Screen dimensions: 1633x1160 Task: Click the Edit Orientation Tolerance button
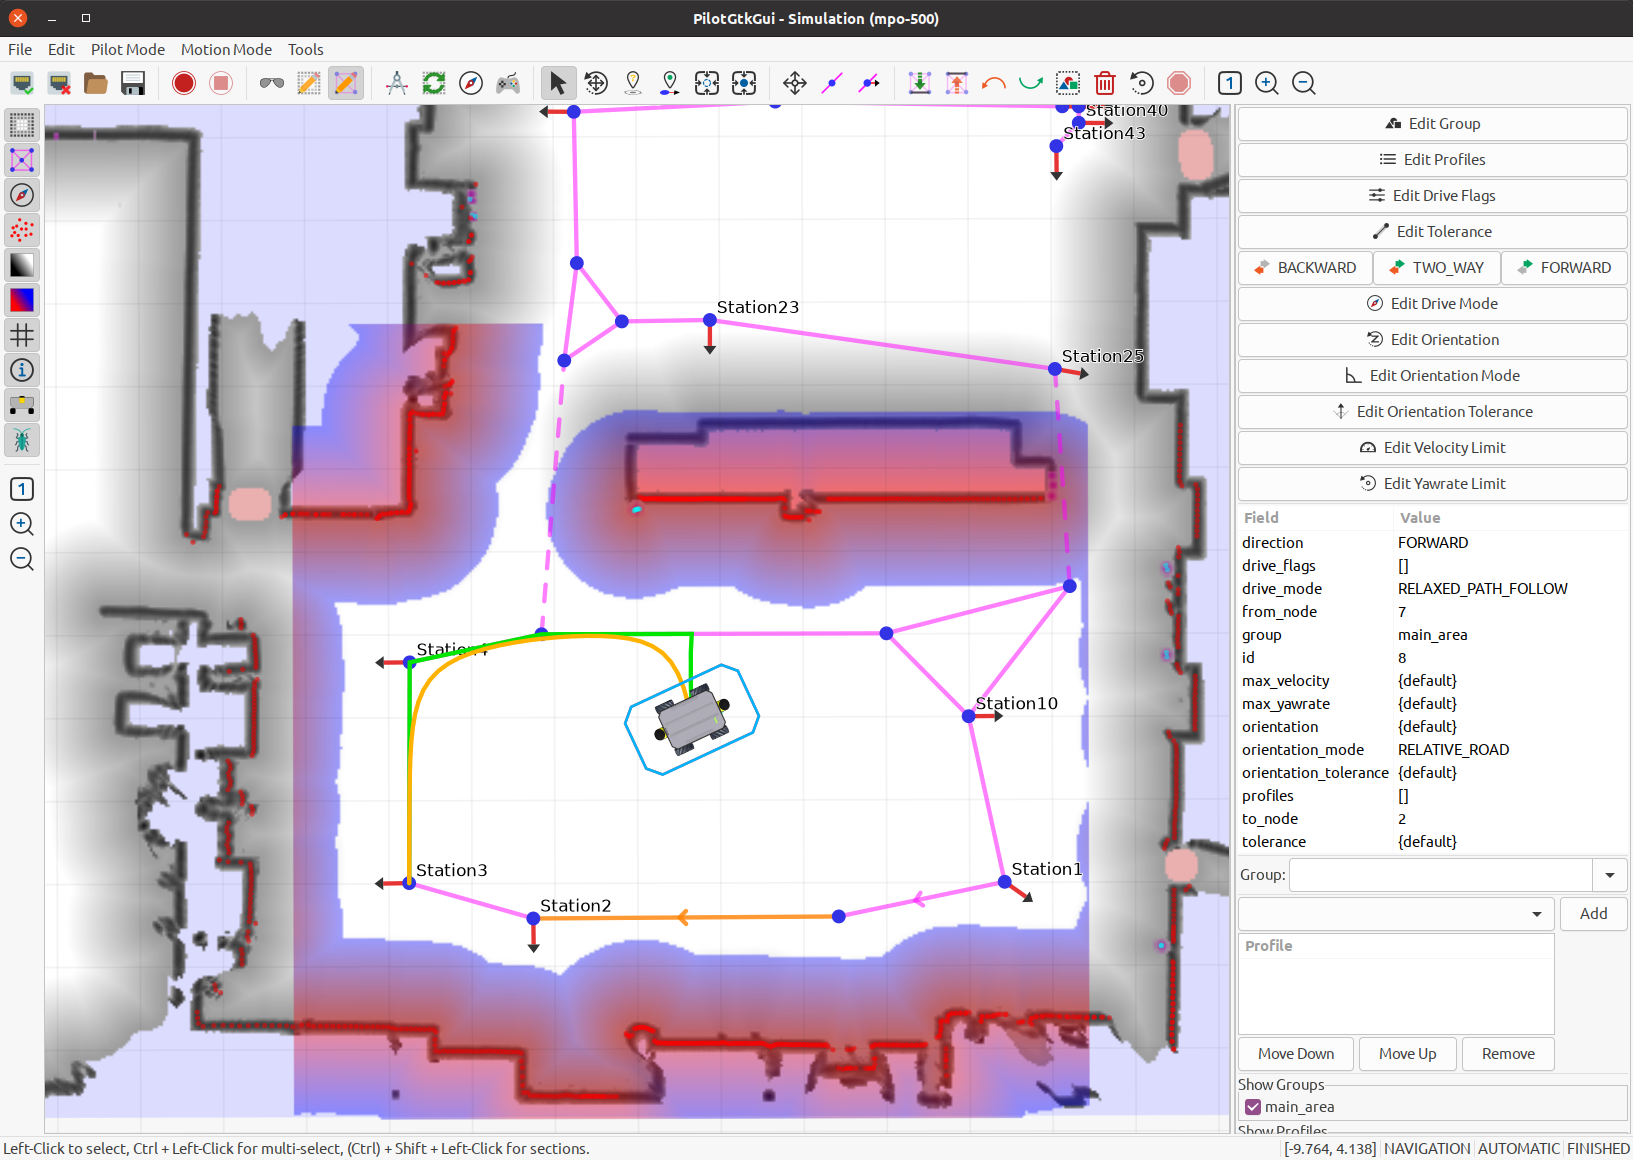tap(1432, 411)
